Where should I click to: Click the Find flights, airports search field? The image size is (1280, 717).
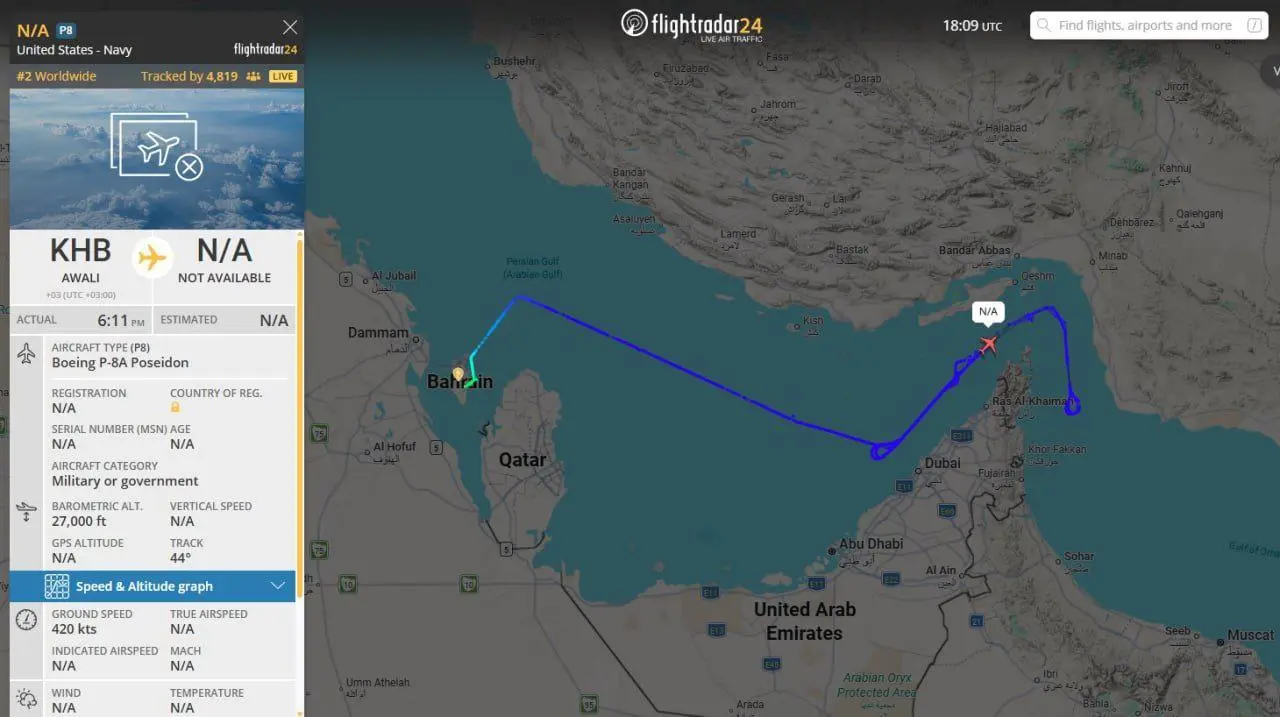(1149, 25)
